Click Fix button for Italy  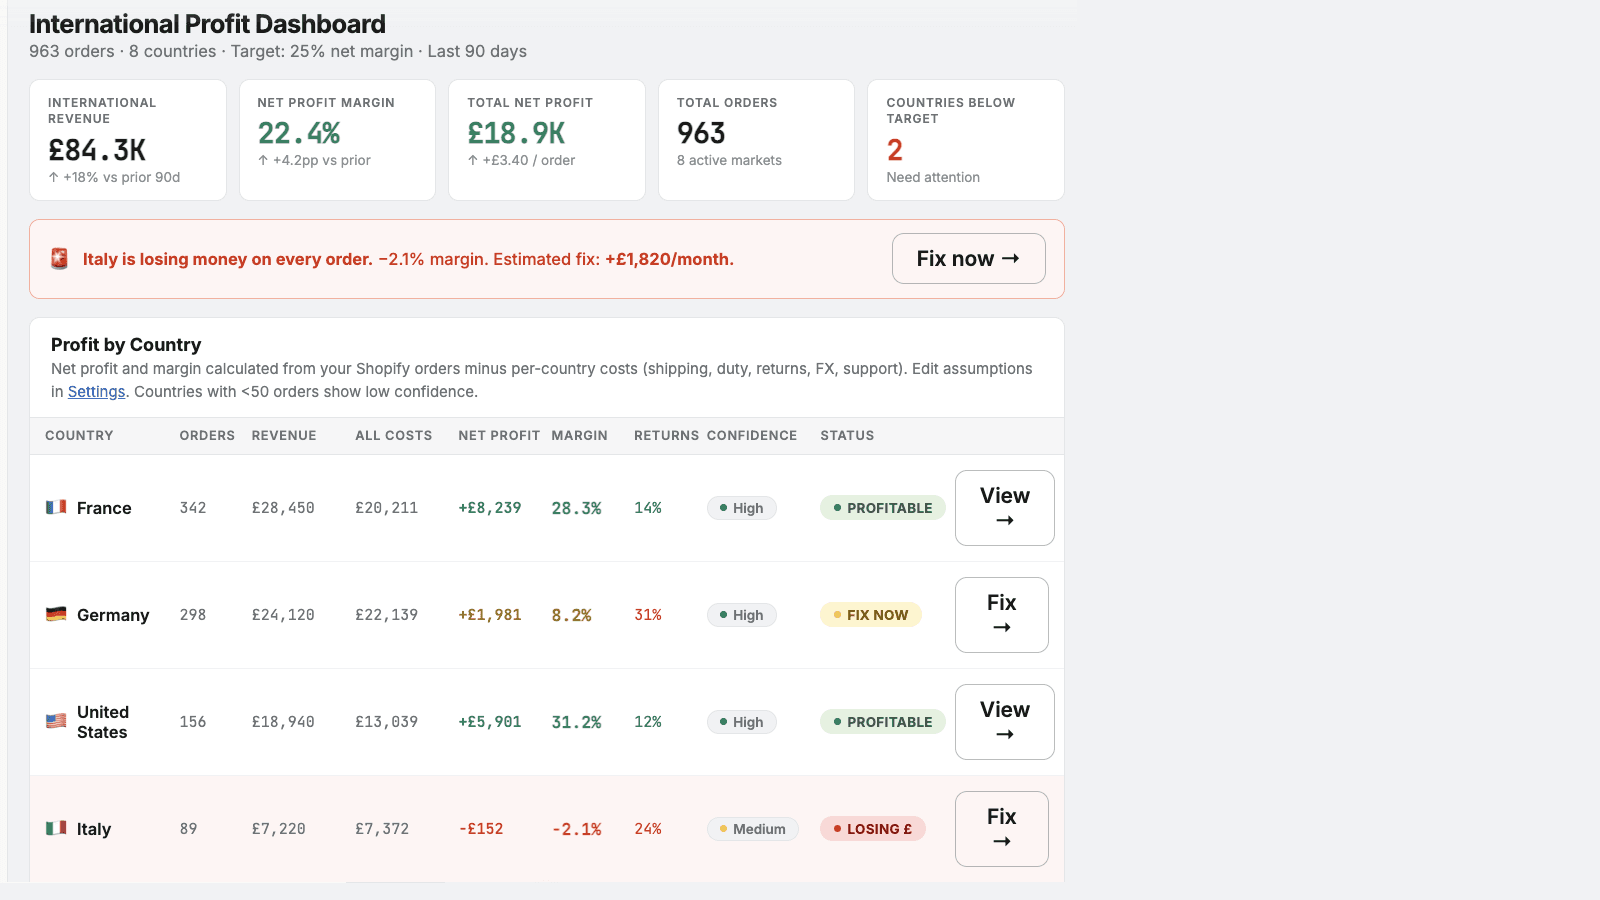[x=1001, y=829]
